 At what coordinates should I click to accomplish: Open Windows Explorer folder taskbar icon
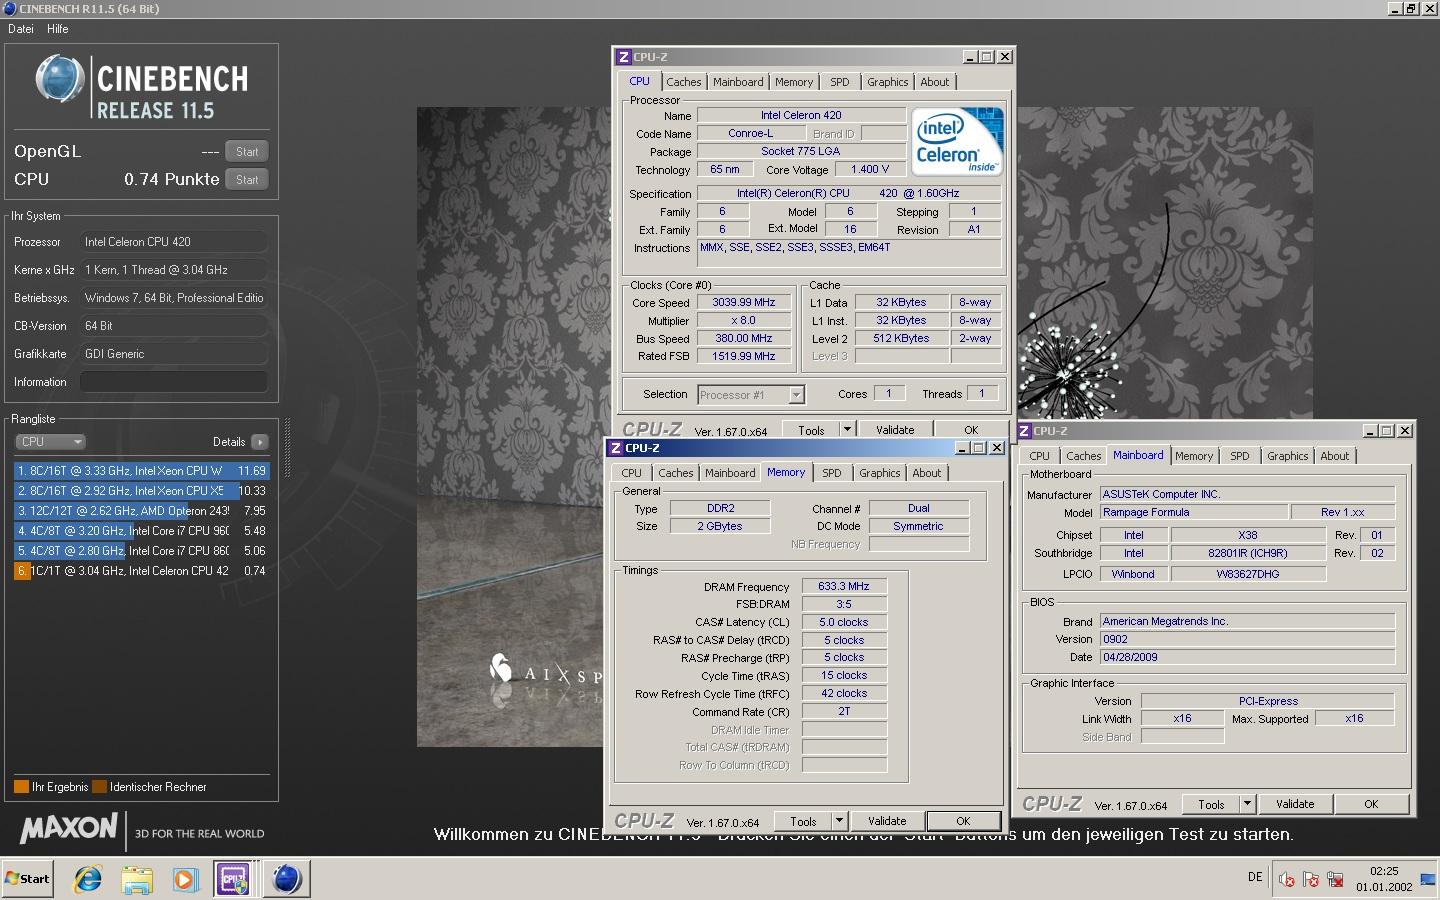tap(137, 879)
